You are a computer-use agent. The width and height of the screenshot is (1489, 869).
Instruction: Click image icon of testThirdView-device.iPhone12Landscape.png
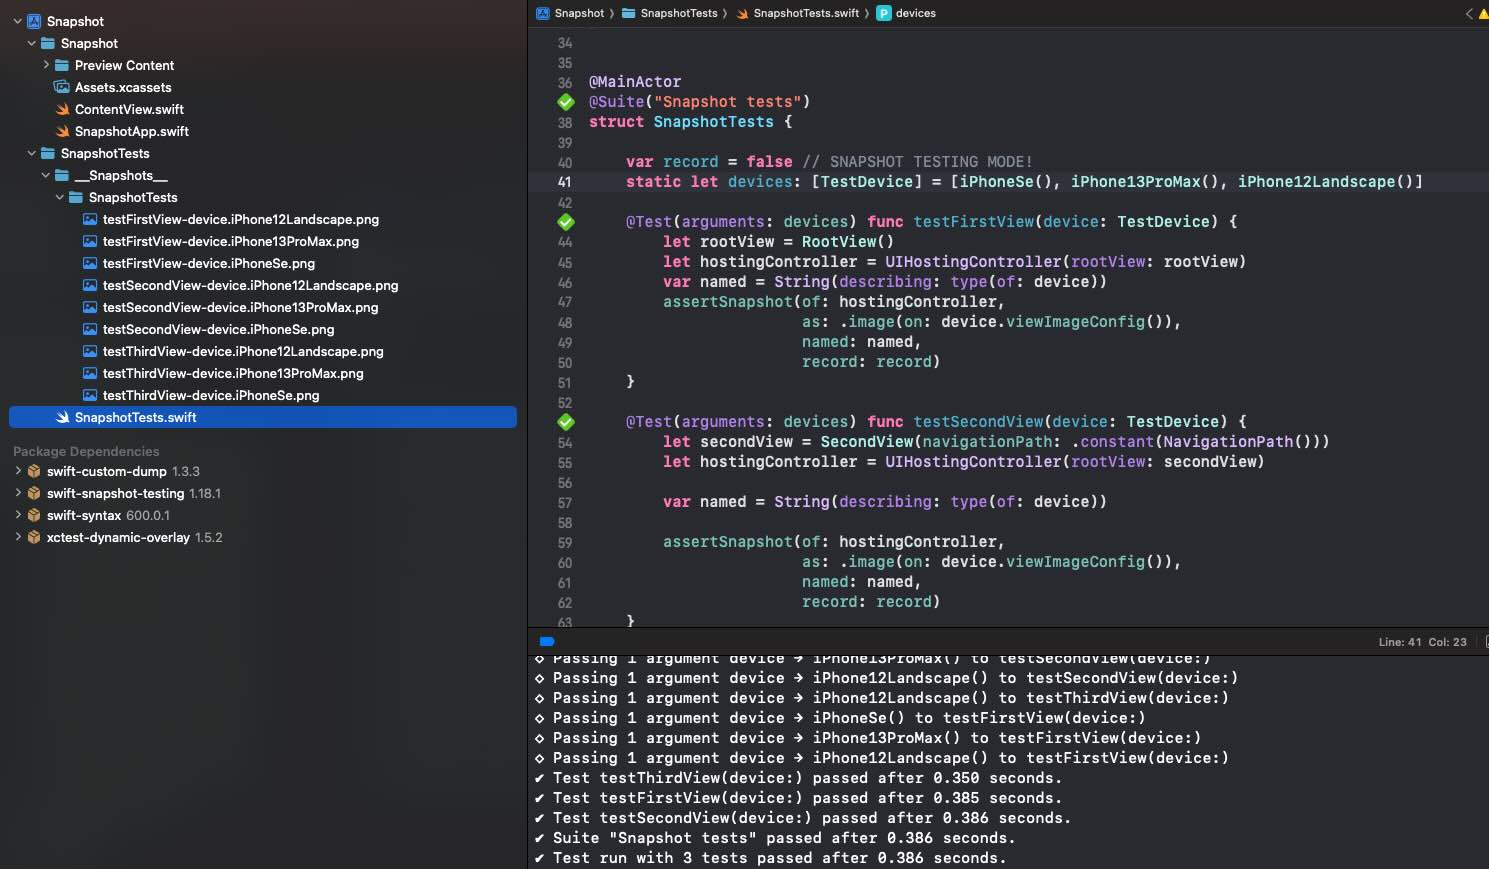90,351
